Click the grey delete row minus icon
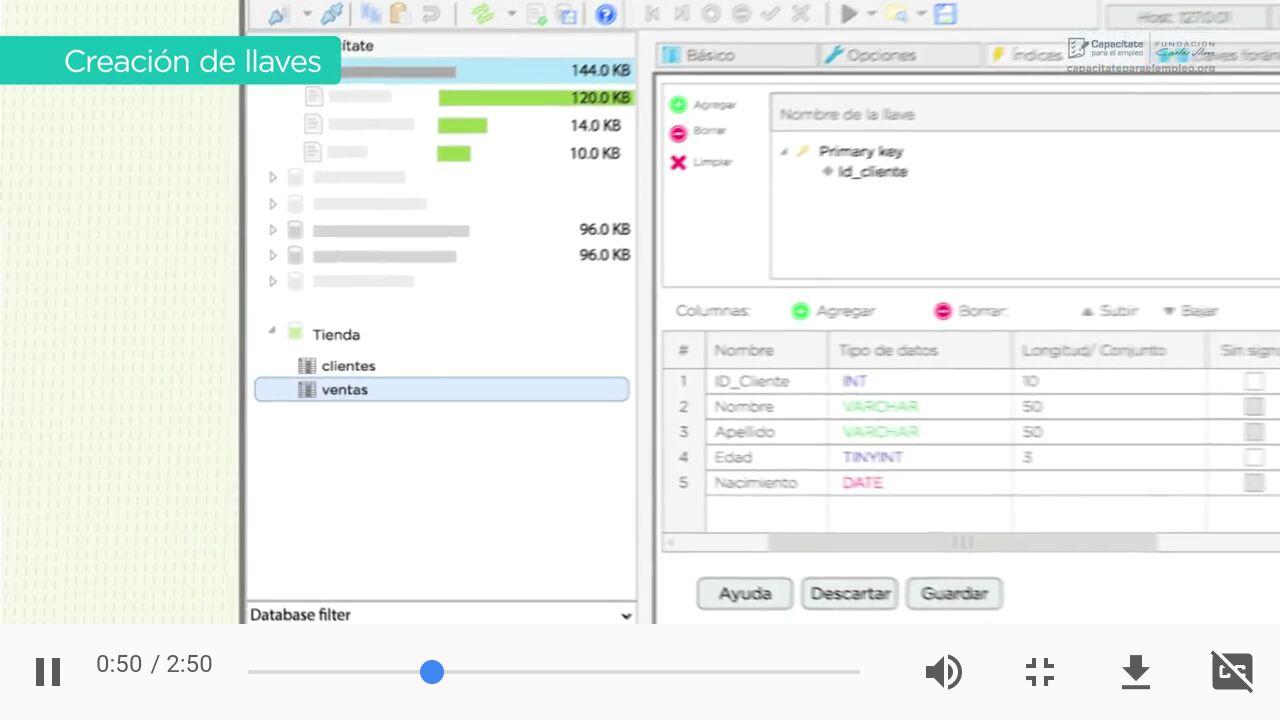This screenshot has width=1280, height=720. (741, 14)
